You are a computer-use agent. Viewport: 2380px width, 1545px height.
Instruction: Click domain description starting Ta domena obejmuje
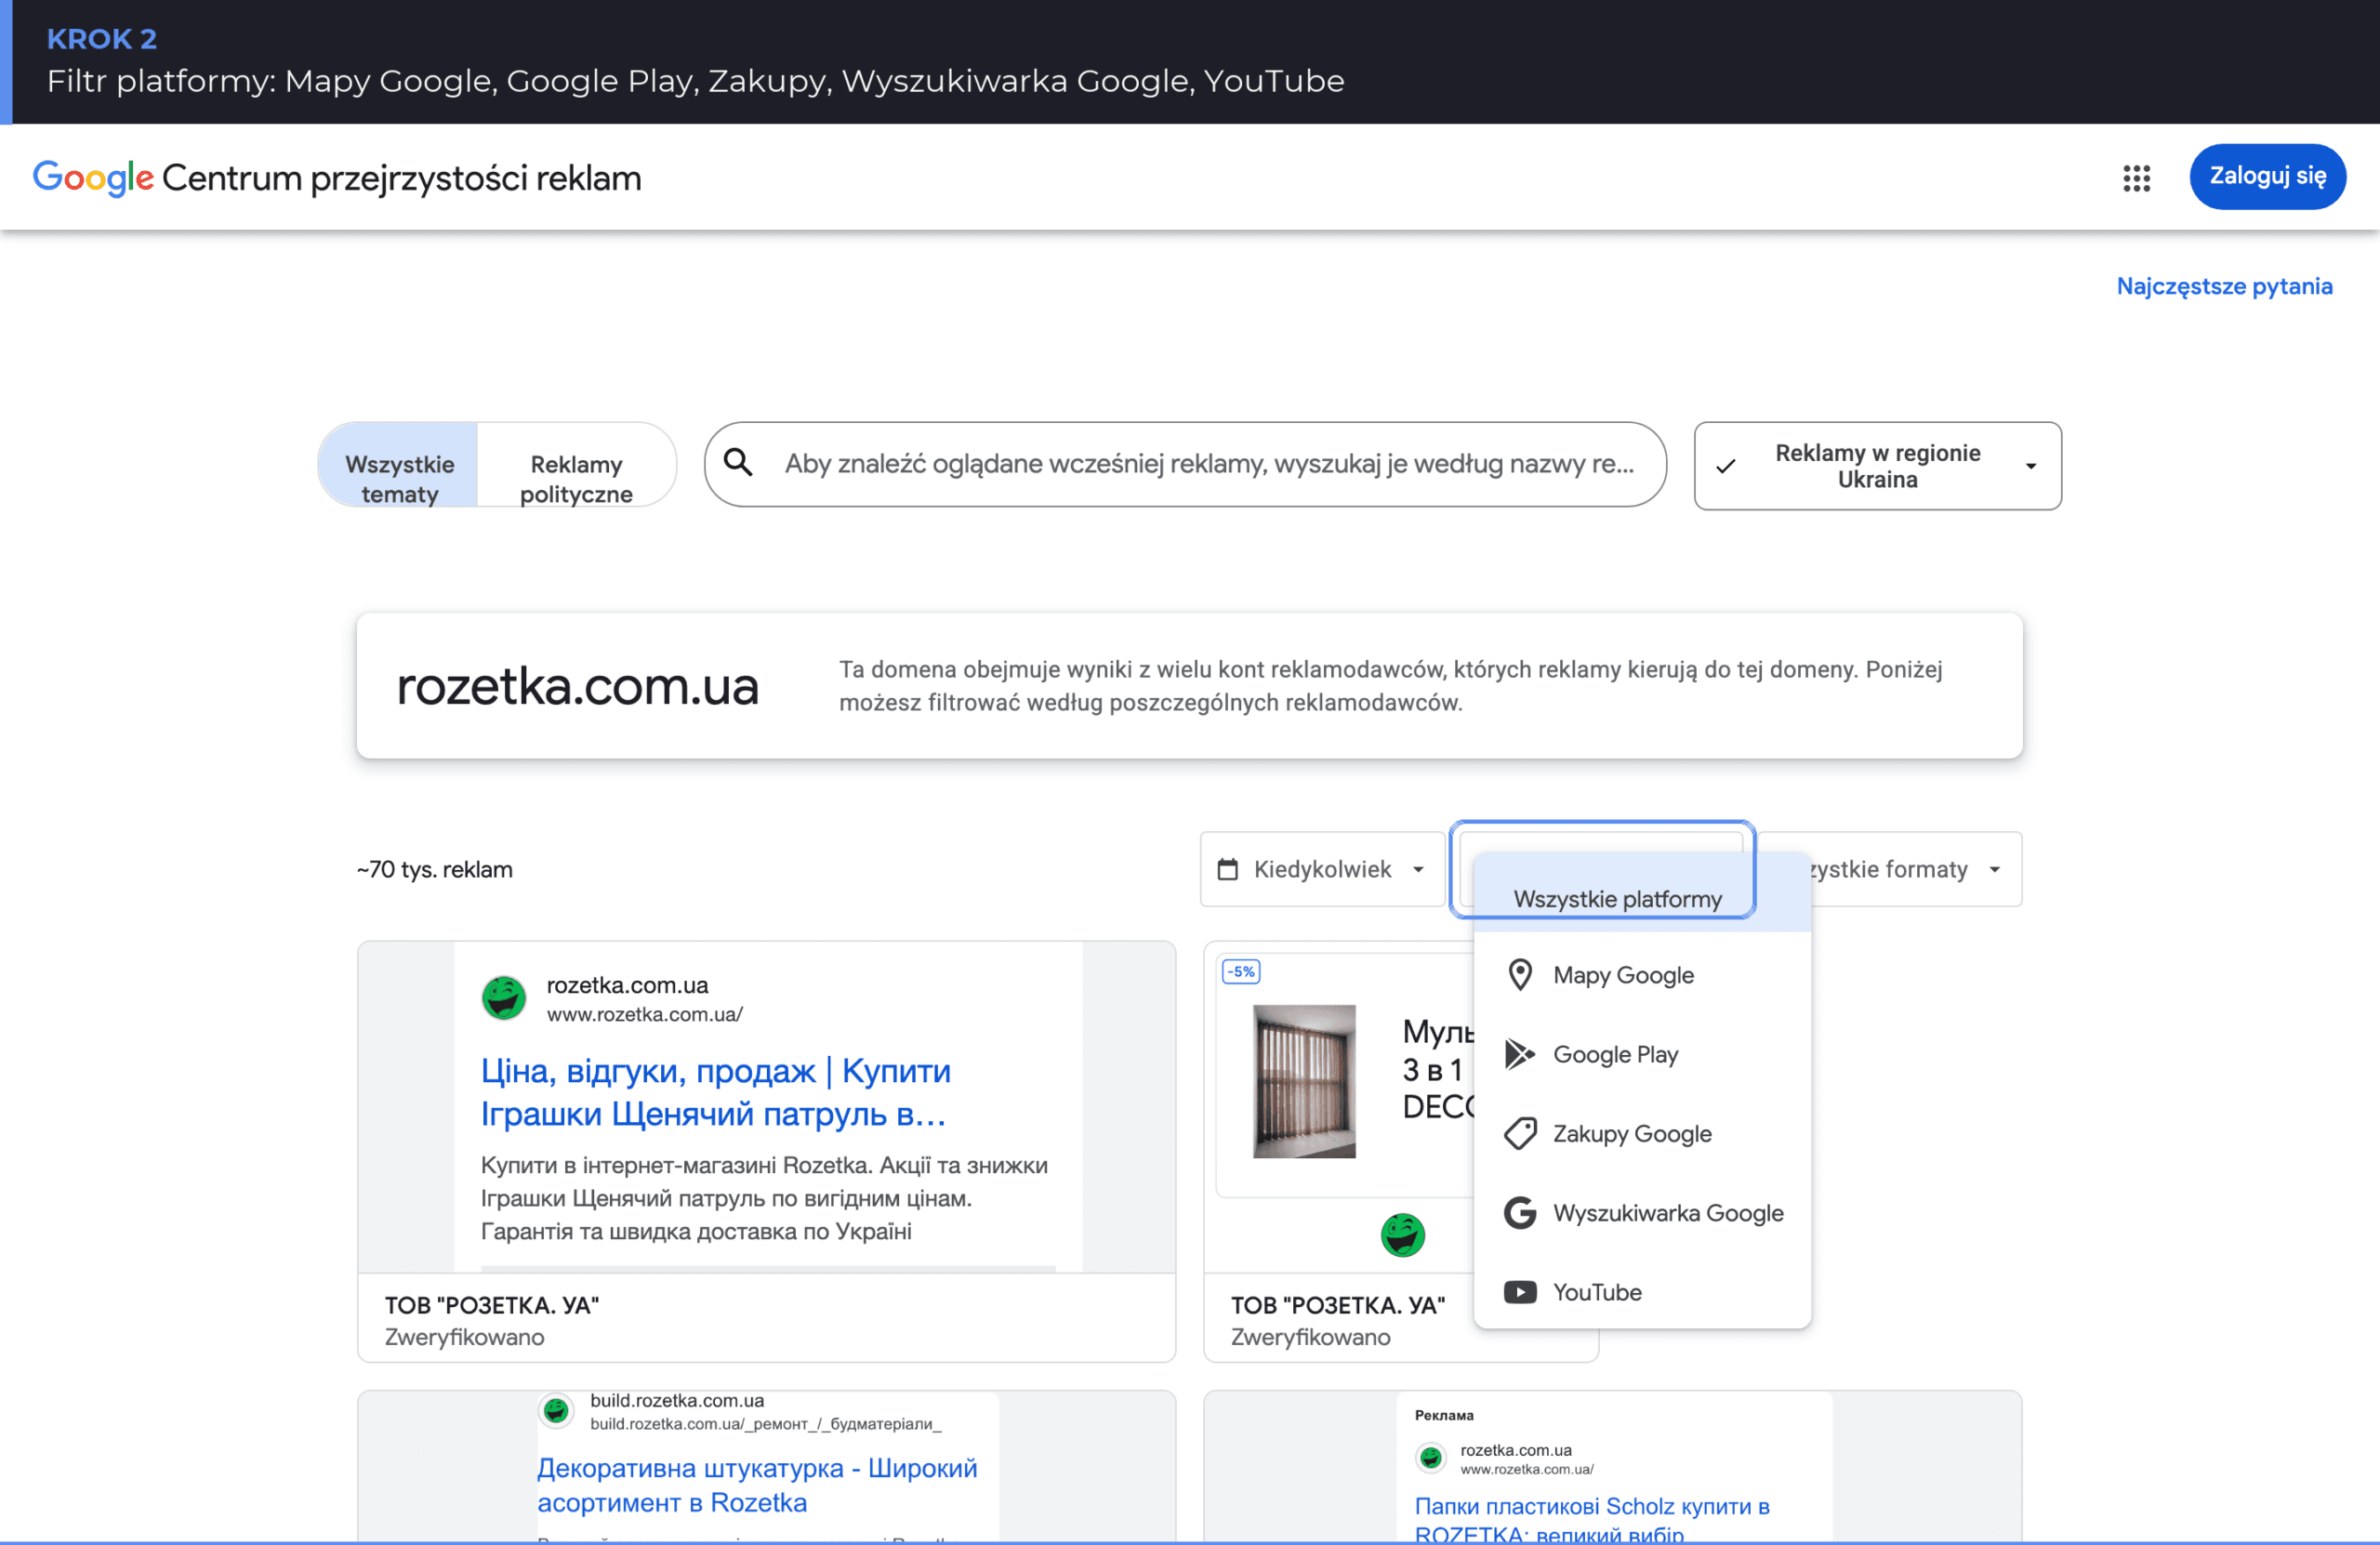(x=1390, y=686)
